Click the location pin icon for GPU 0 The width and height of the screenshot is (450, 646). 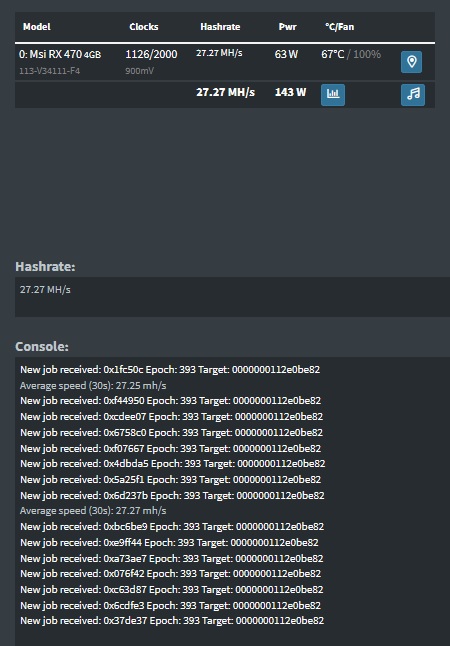pyautogui.click(x=411, y=62)
